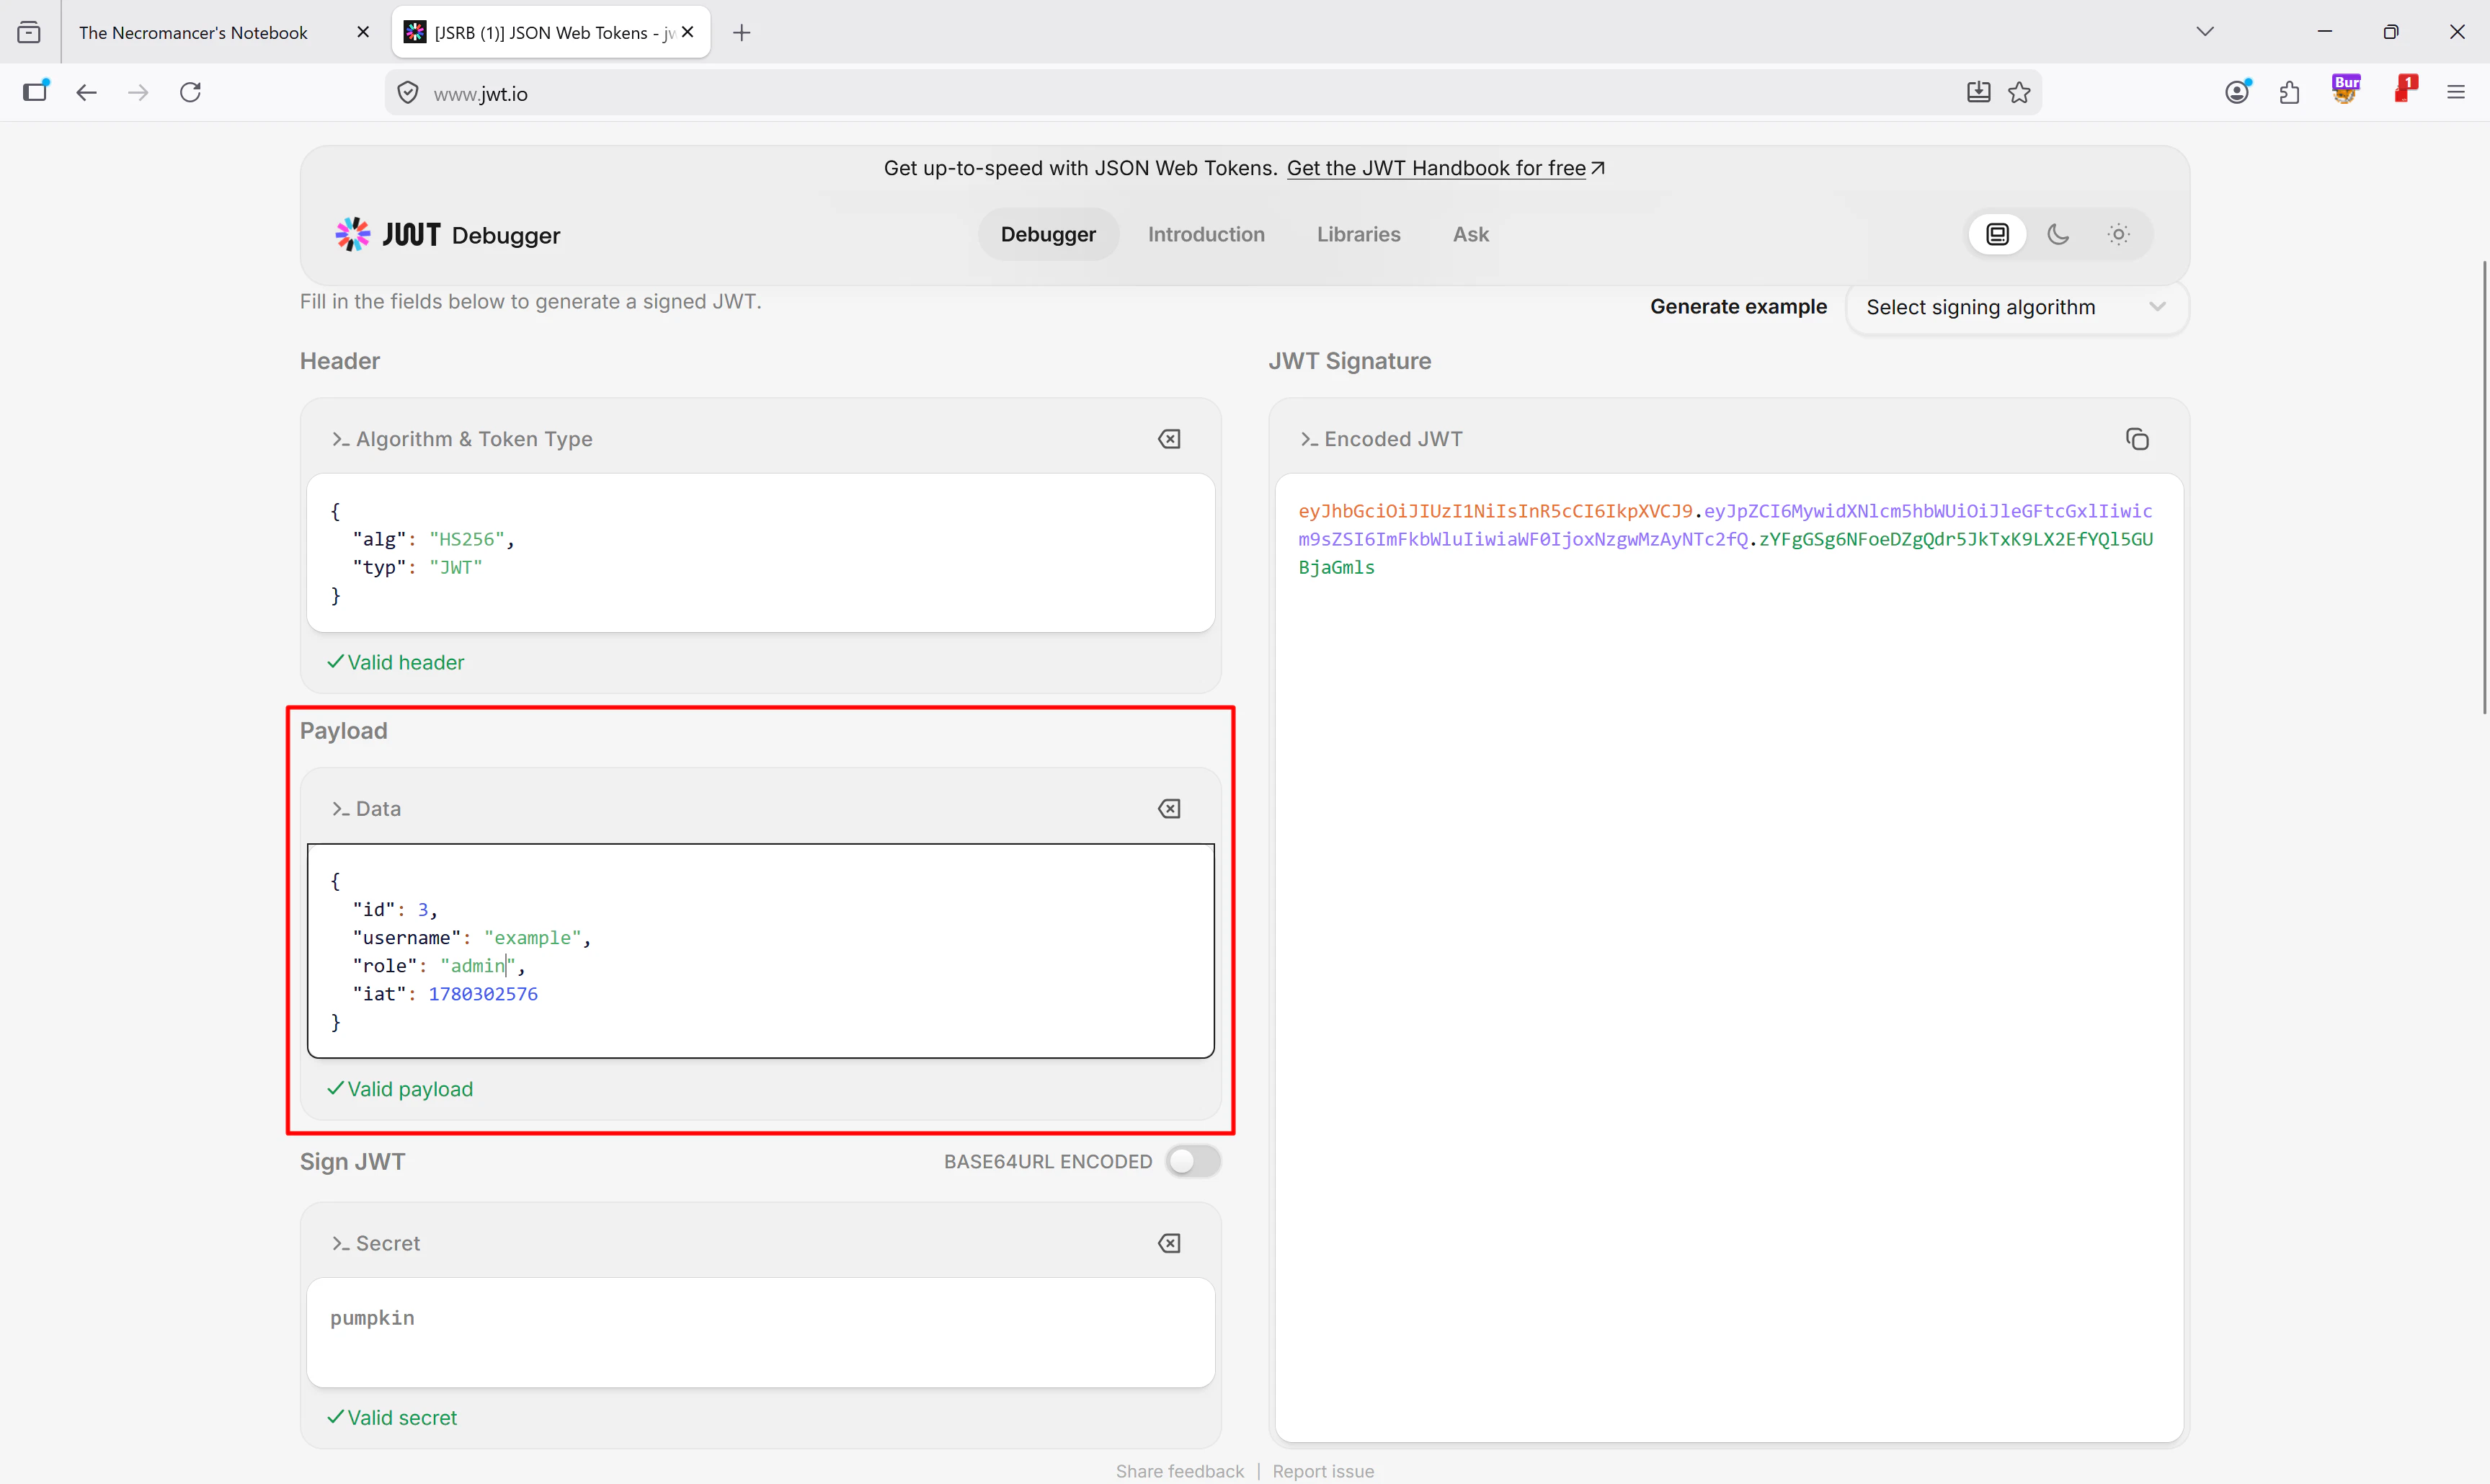Open the browser account profile icon
The image size is (2490, 1484).
pos(2238,93)
